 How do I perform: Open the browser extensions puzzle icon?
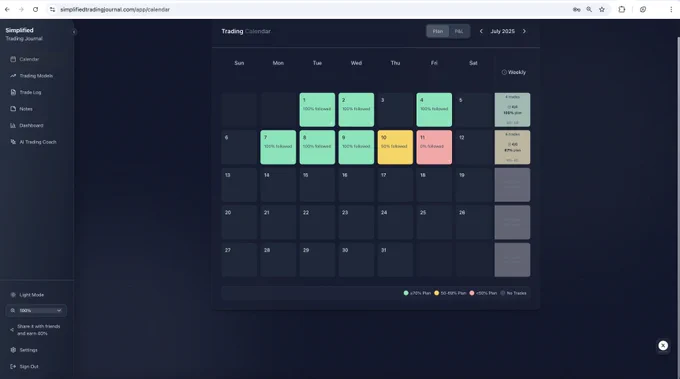click(622, 9)
